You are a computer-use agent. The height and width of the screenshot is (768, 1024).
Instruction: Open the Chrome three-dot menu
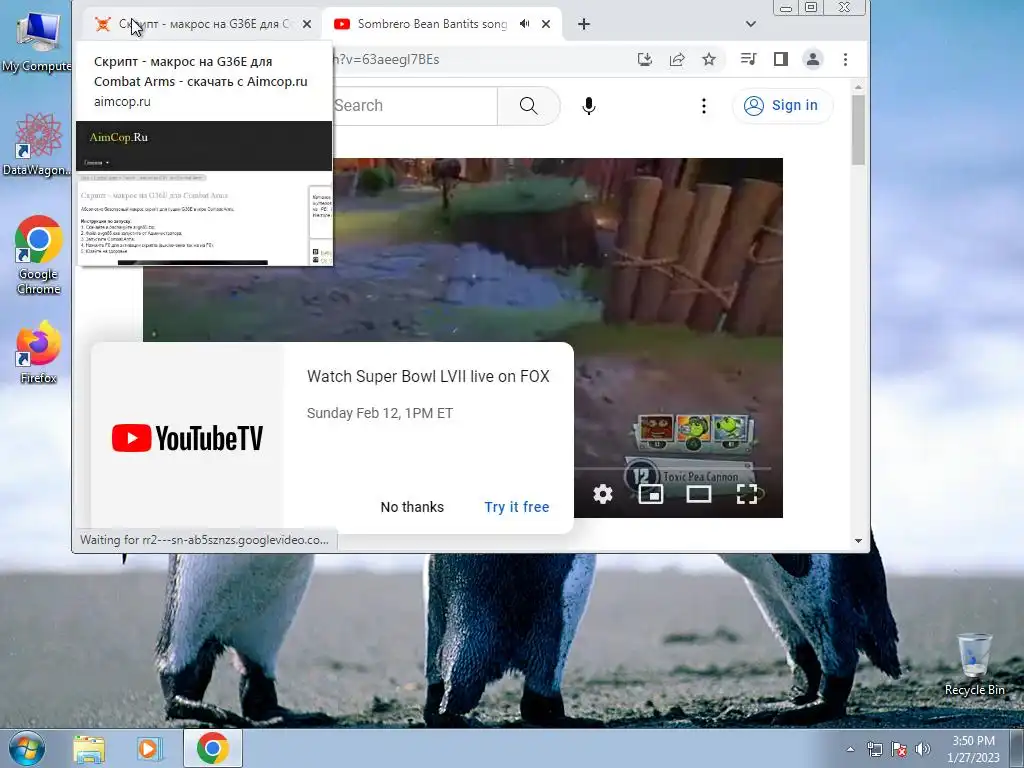[x=846, y=59]
